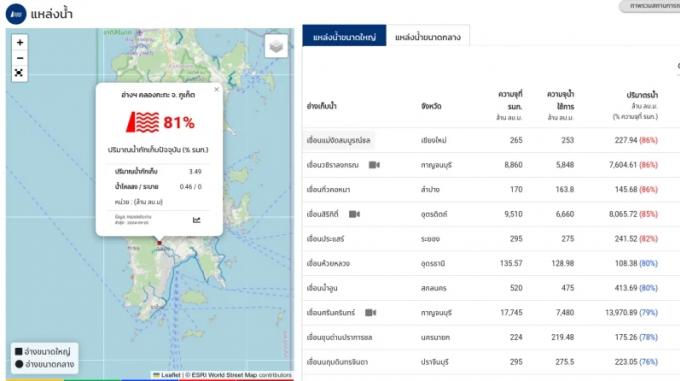Screen dimensions: 680x381
Task: Open the Leaflet attribution link
Action: point(170,375)
